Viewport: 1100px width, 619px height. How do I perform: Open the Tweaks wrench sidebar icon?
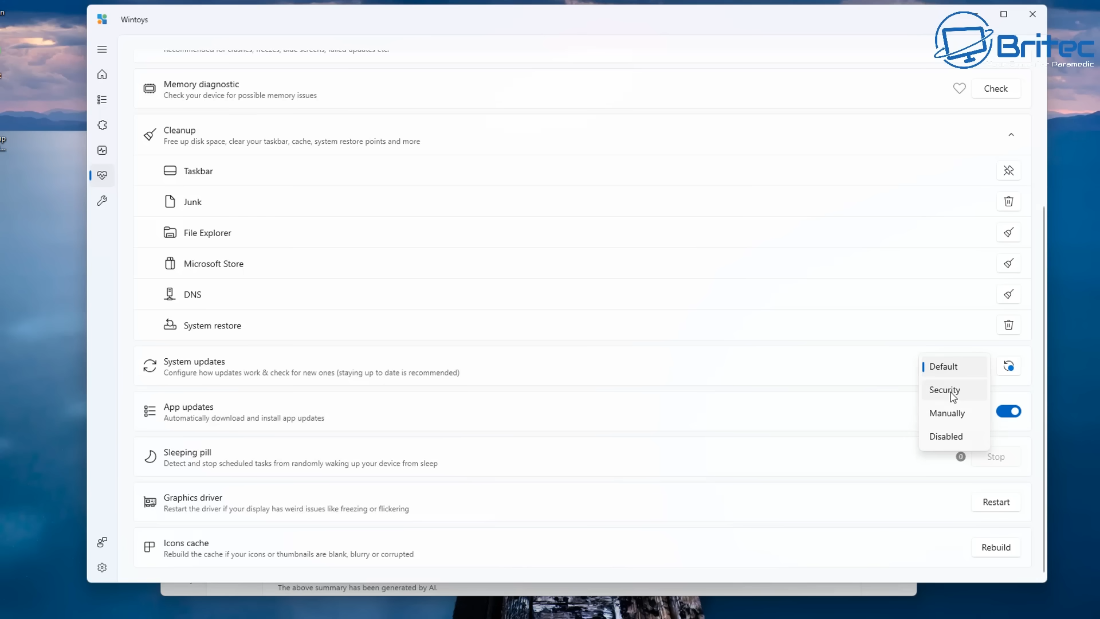coord(102,201)
